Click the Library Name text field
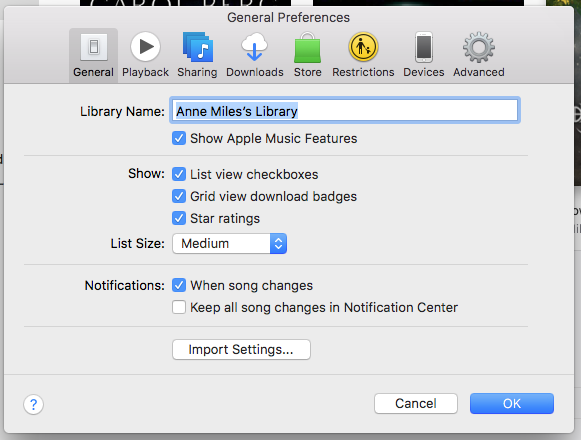 click(x=345, y=110)
